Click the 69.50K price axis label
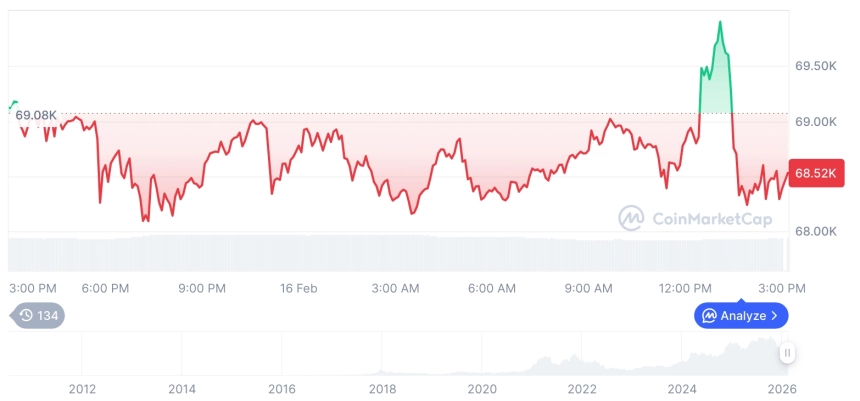 [815, 66]
